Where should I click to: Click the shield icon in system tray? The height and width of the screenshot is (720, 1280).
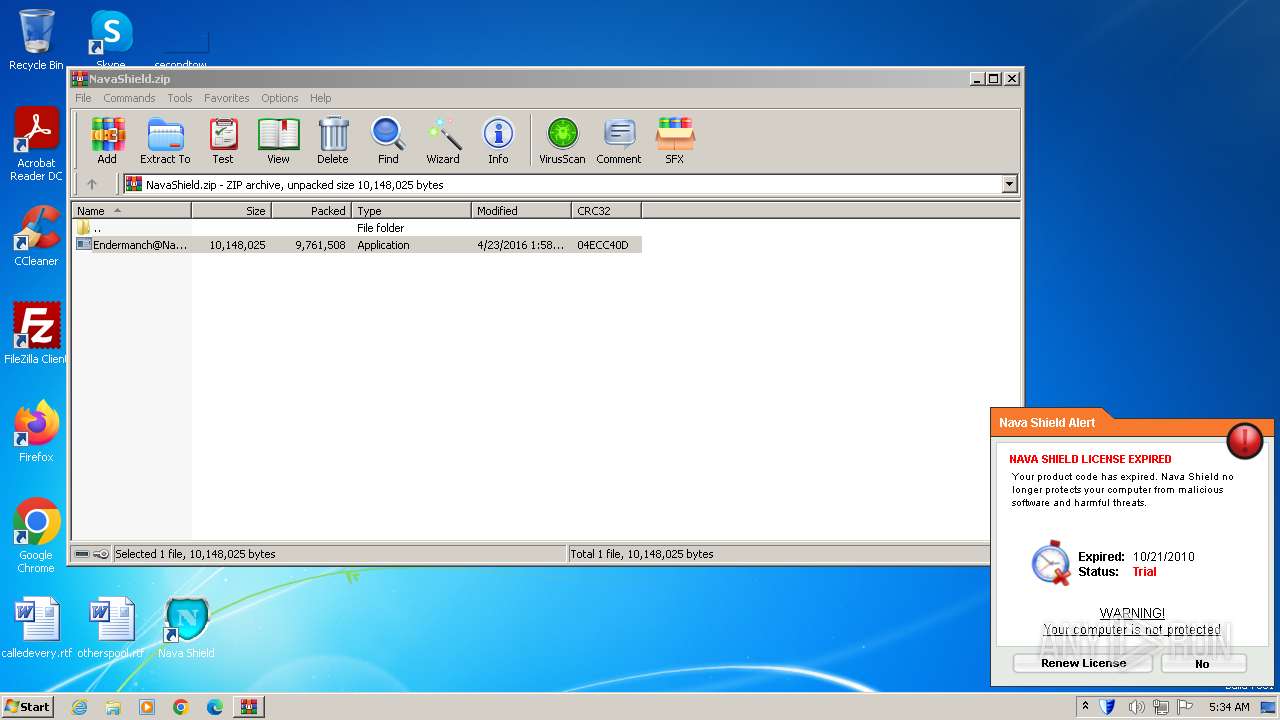click(x=1108, y=707)
